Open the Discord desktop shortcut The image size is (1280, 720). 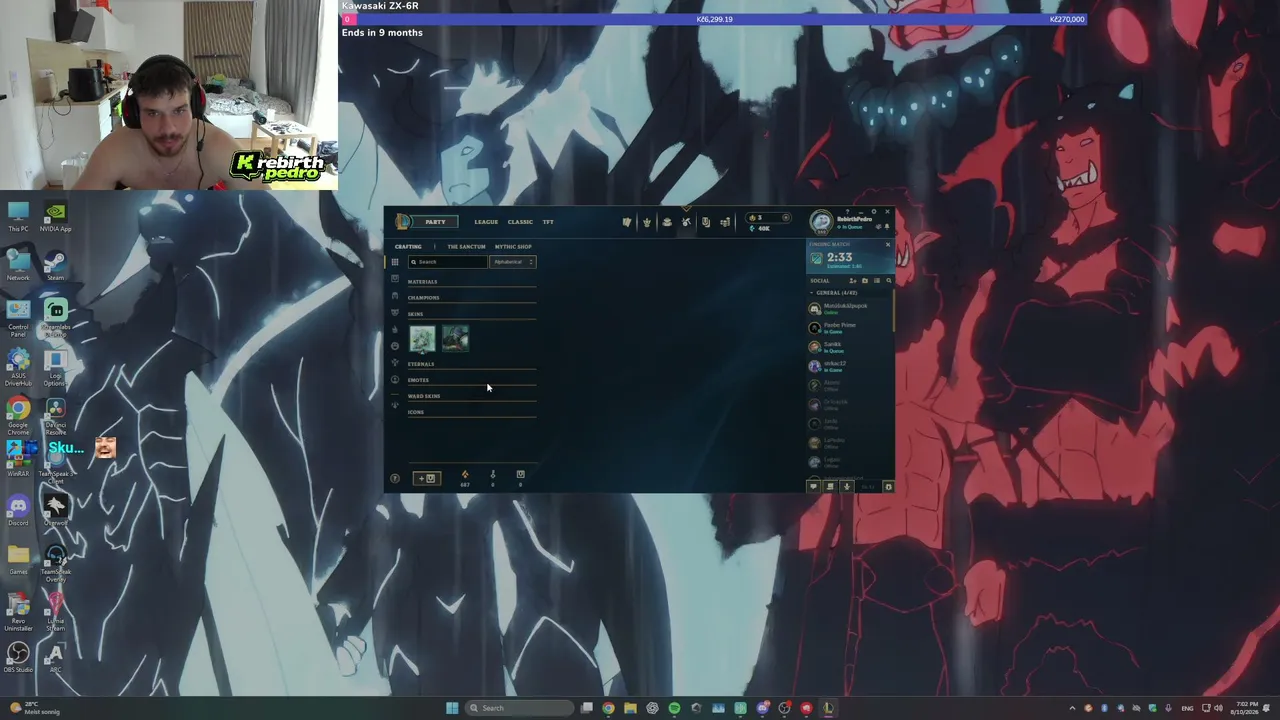point(18,511)
